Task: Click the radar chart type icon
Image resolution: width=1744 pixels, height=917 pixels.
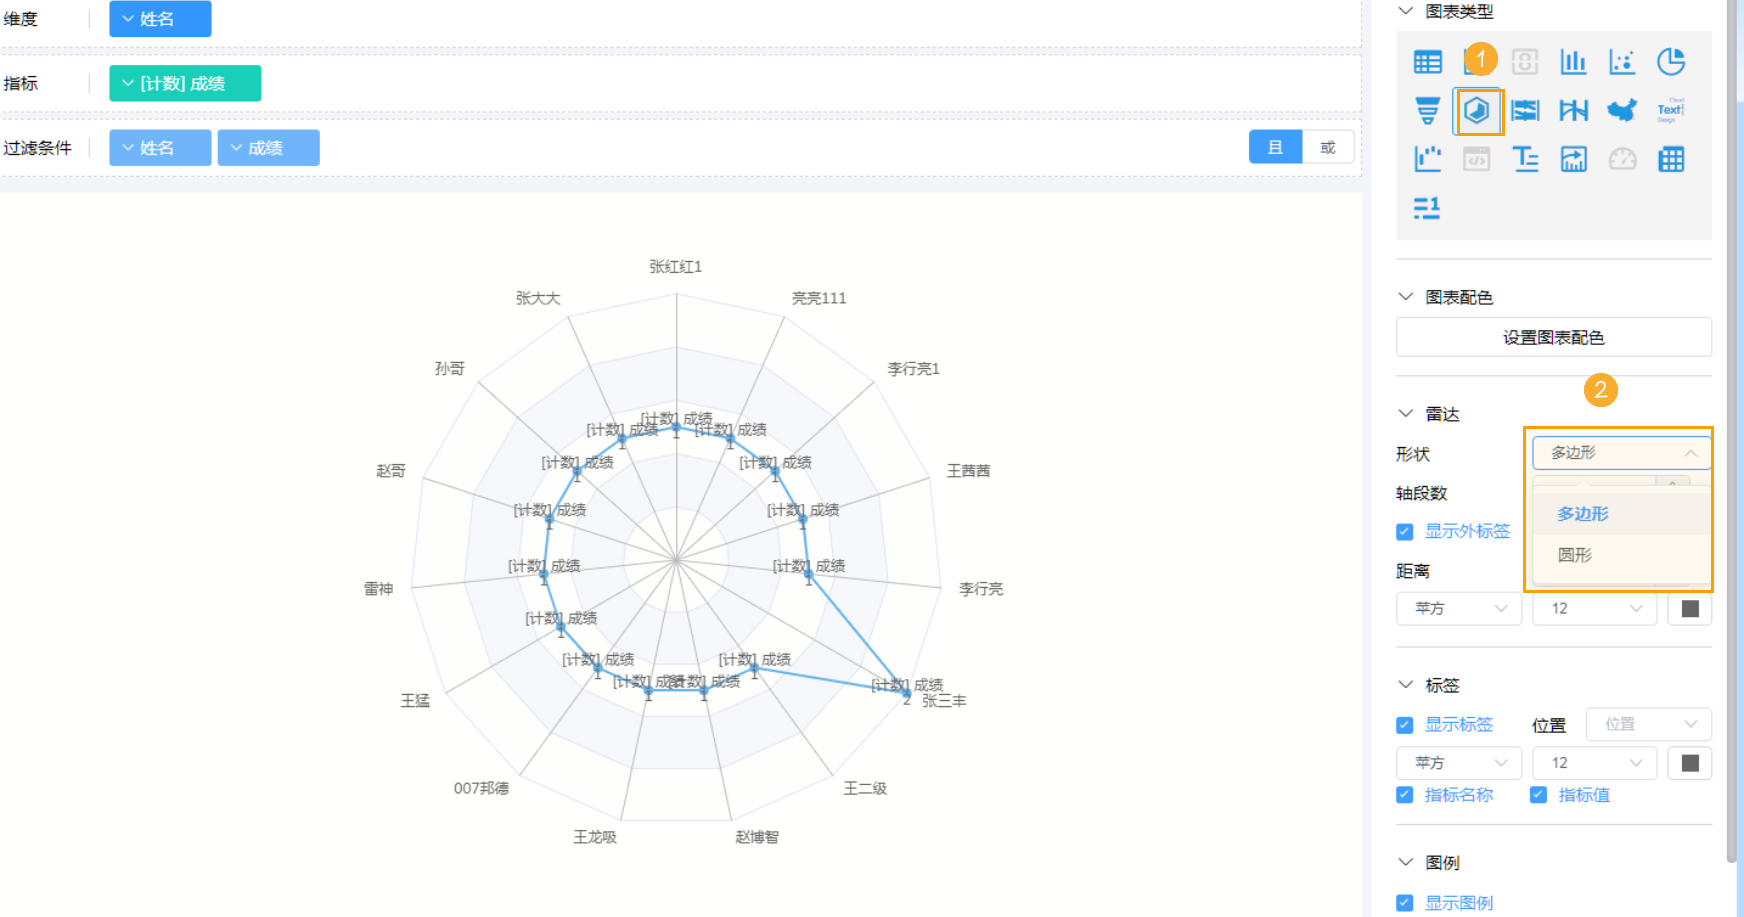Action: pos(1477,110)
